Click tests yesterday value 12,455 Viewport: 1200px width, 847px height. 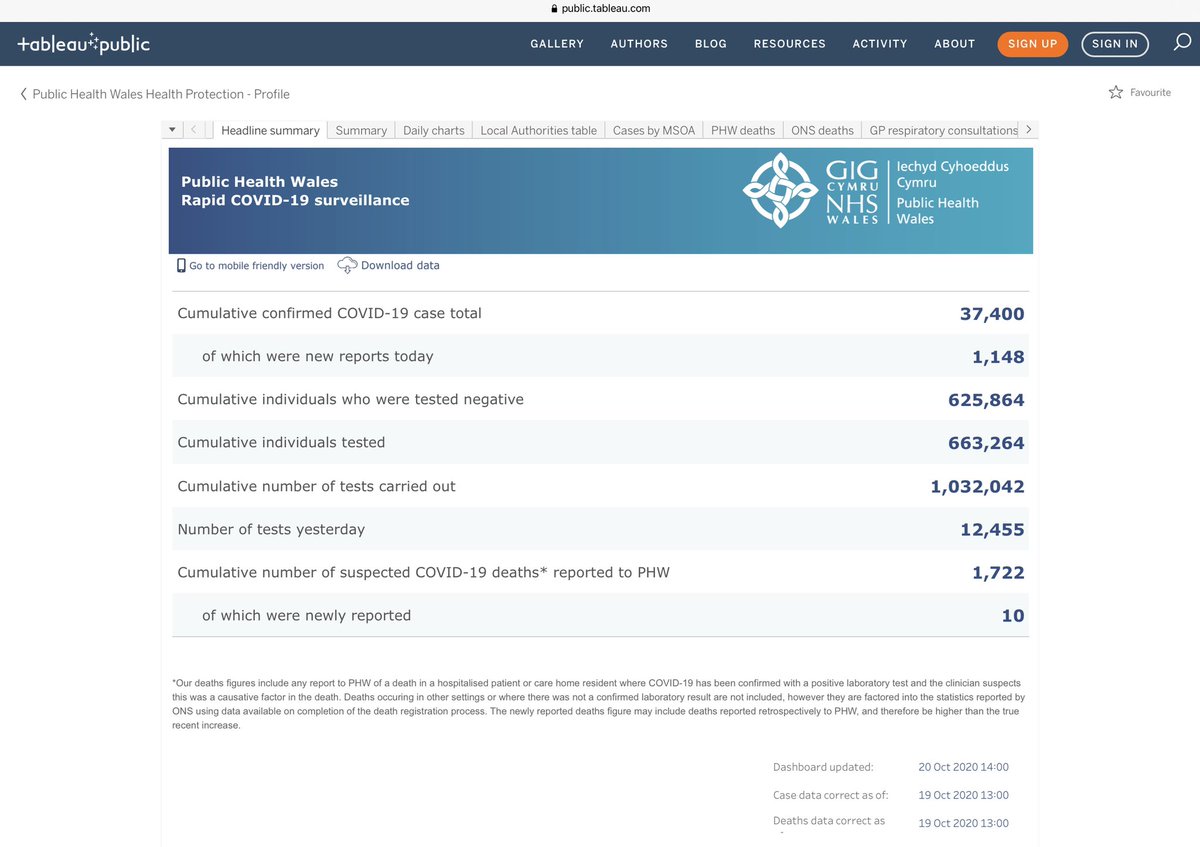pos(992,530)
